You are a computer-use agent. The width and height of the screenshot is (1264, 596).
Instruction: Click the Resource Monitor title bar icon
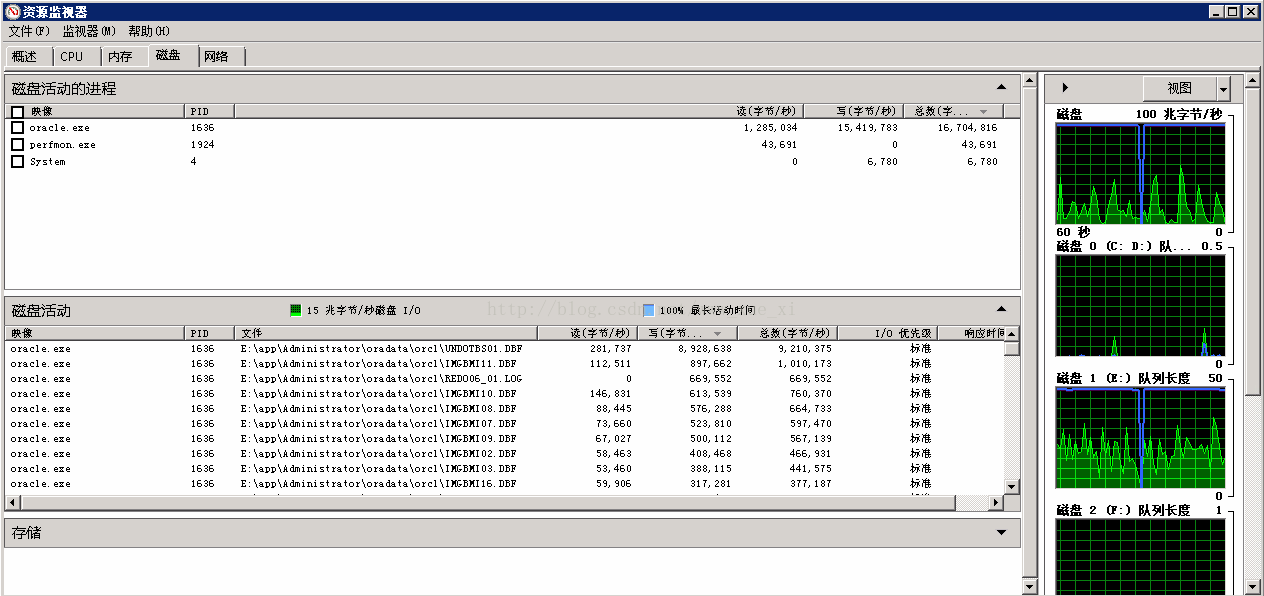[11, 11]
